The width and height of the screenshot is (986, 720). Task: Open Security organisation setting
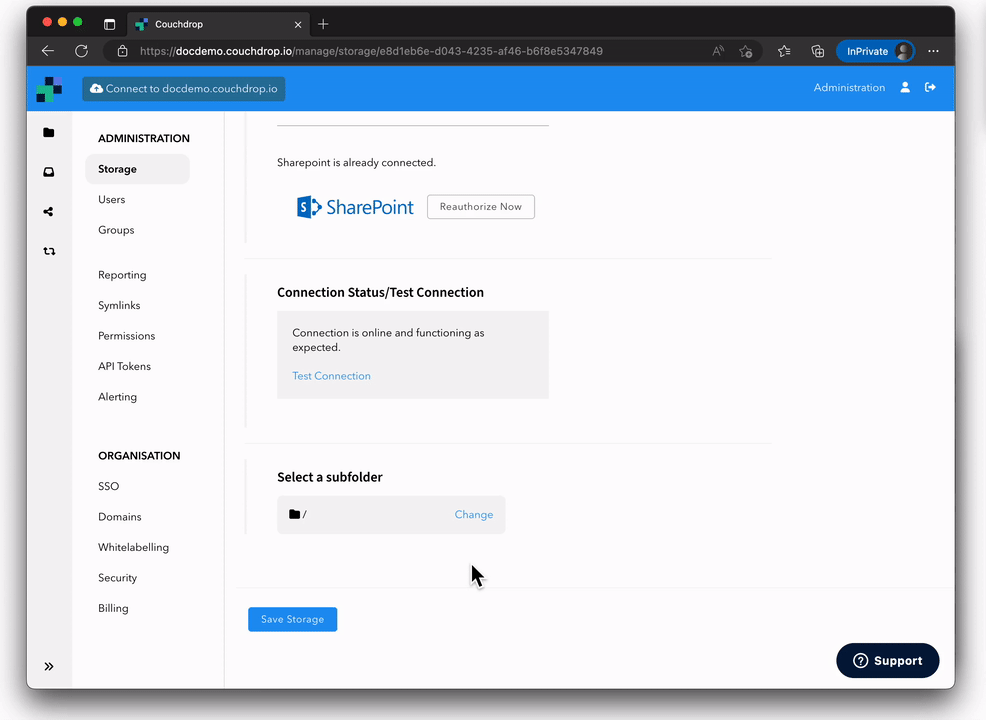point(118,578)
